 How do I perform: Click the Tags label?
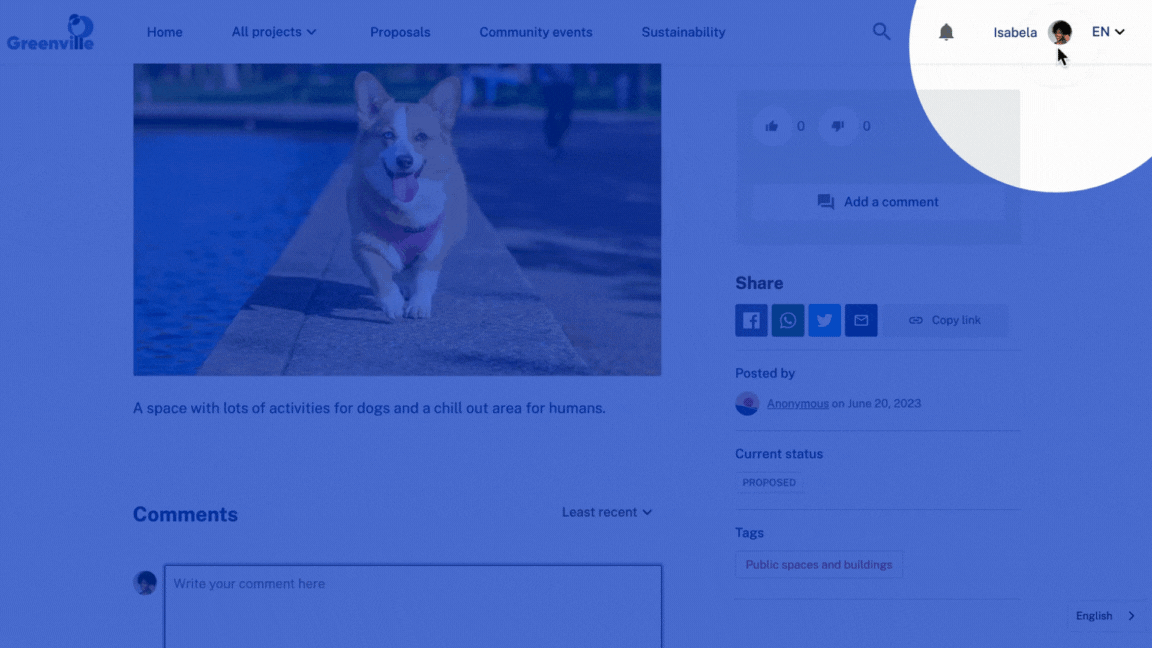point(749,533)
